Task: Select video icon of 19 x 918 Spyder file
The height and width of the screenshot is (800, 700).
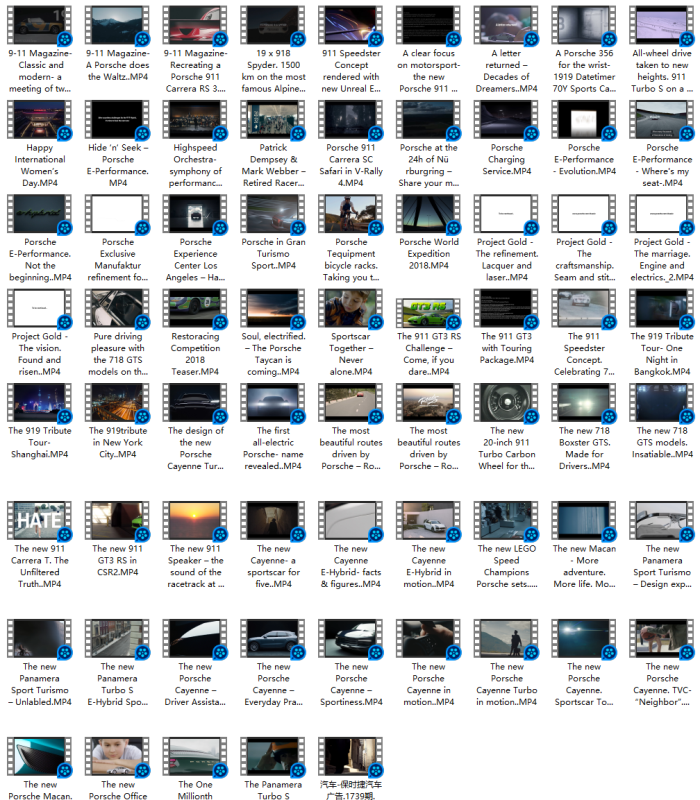Action: click(x=272, y=25)
